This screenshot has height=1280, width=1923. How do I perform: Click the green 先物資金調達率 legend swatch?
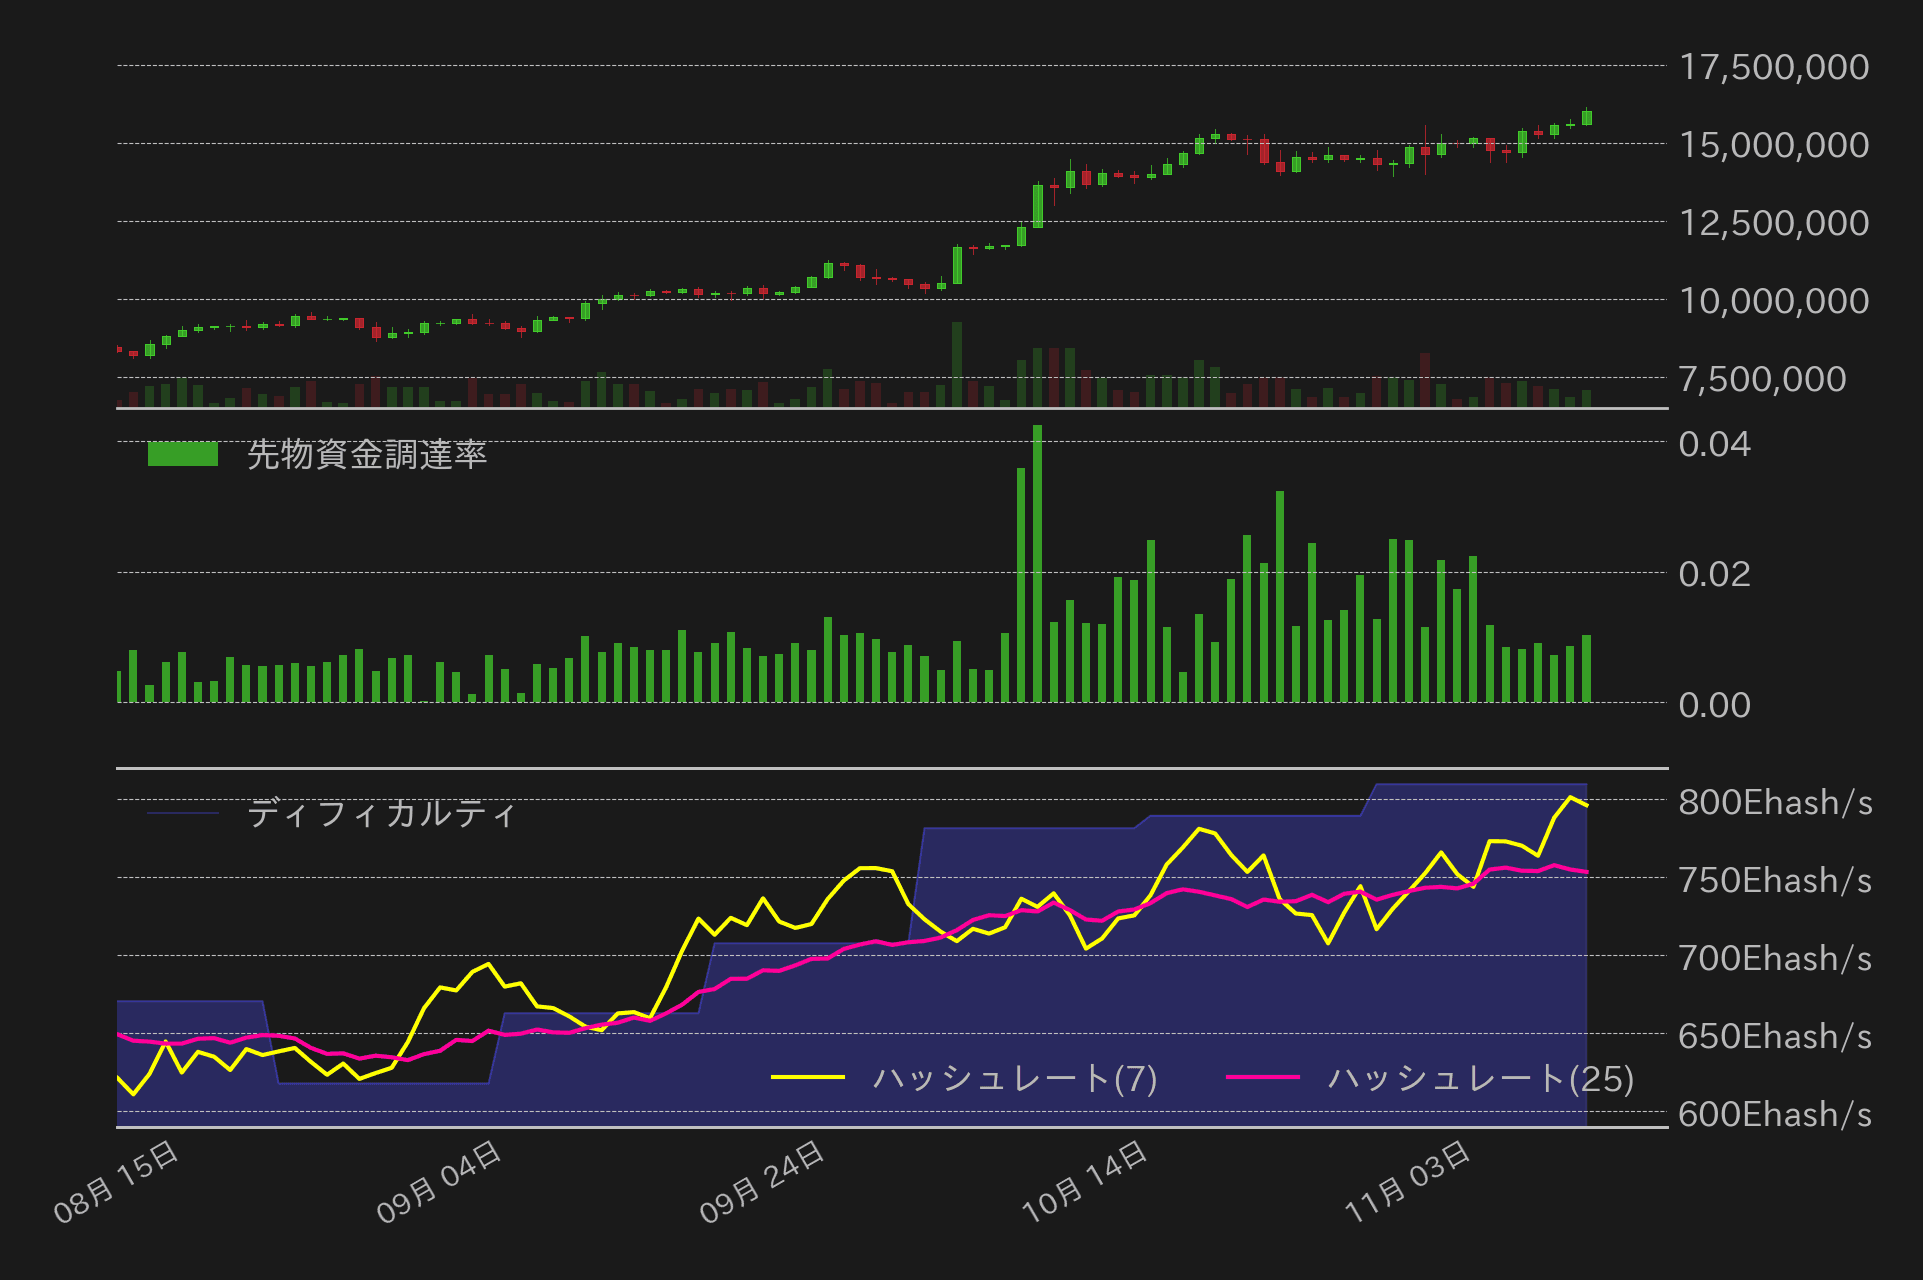click(182, 454)
